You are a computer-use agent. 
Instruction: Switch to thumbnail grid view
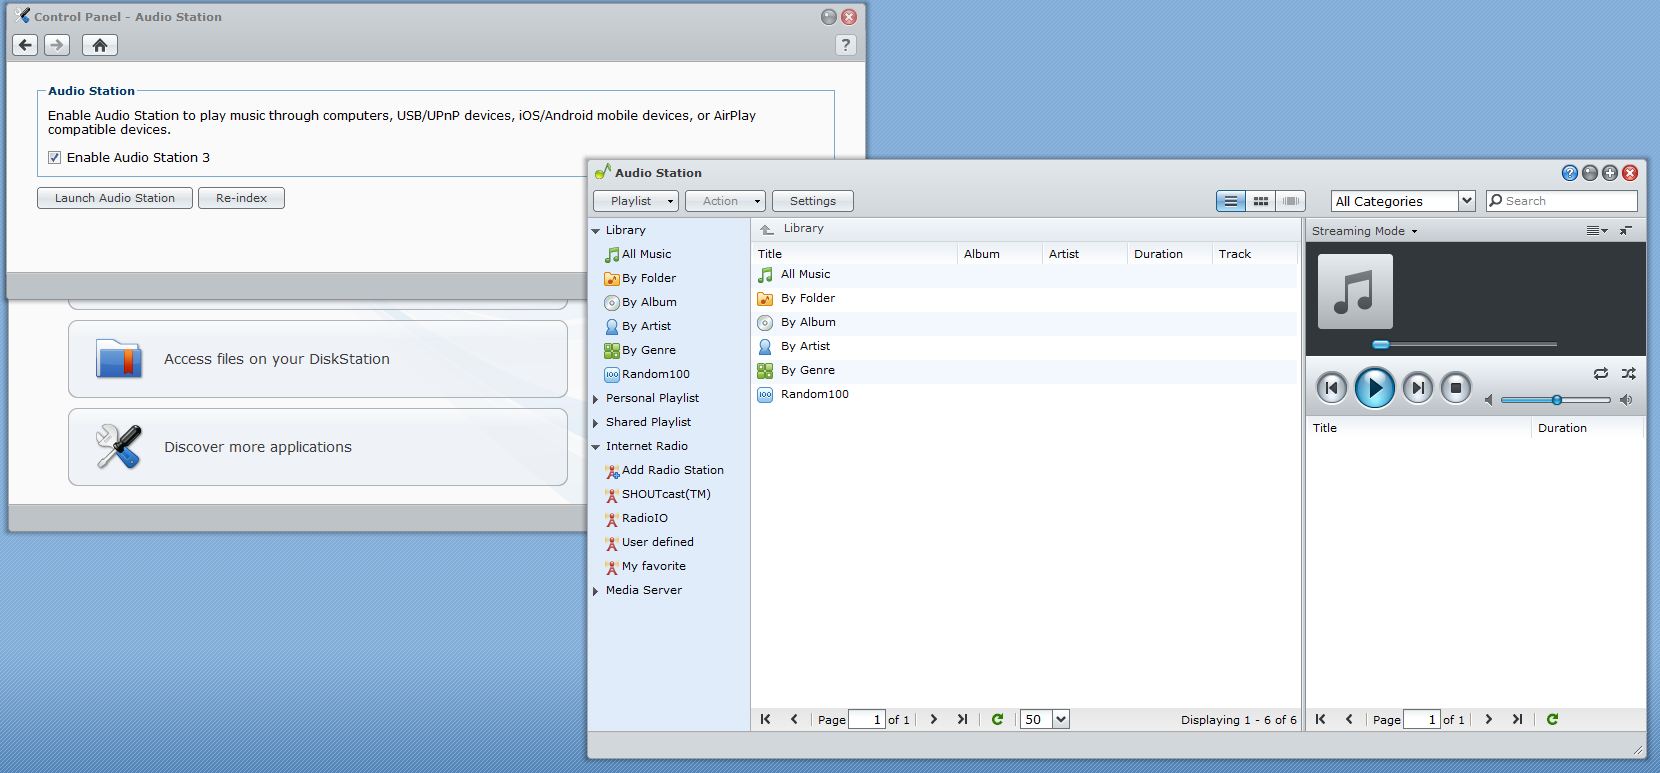[x=1261, y=201]
